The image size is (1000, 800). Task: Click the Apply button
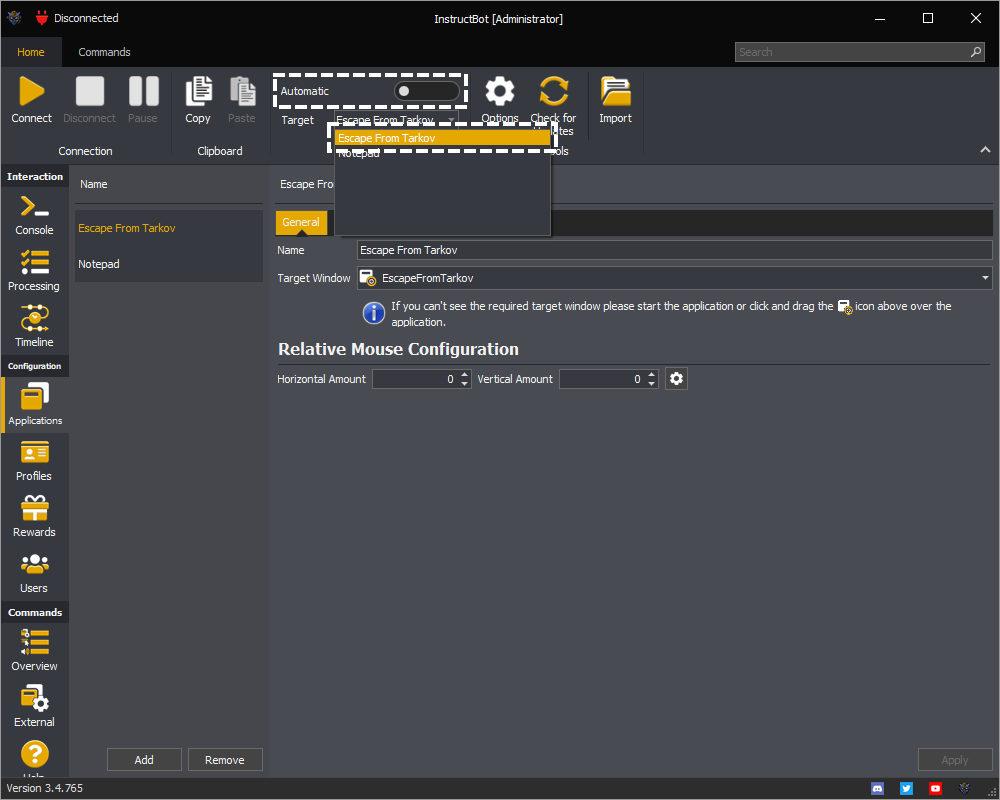pos(955,760)
